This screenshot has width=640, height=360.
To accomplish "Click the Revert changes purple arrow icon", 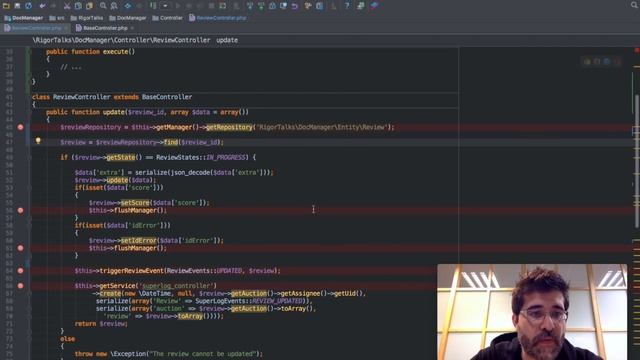I will (x=294, y=6).
